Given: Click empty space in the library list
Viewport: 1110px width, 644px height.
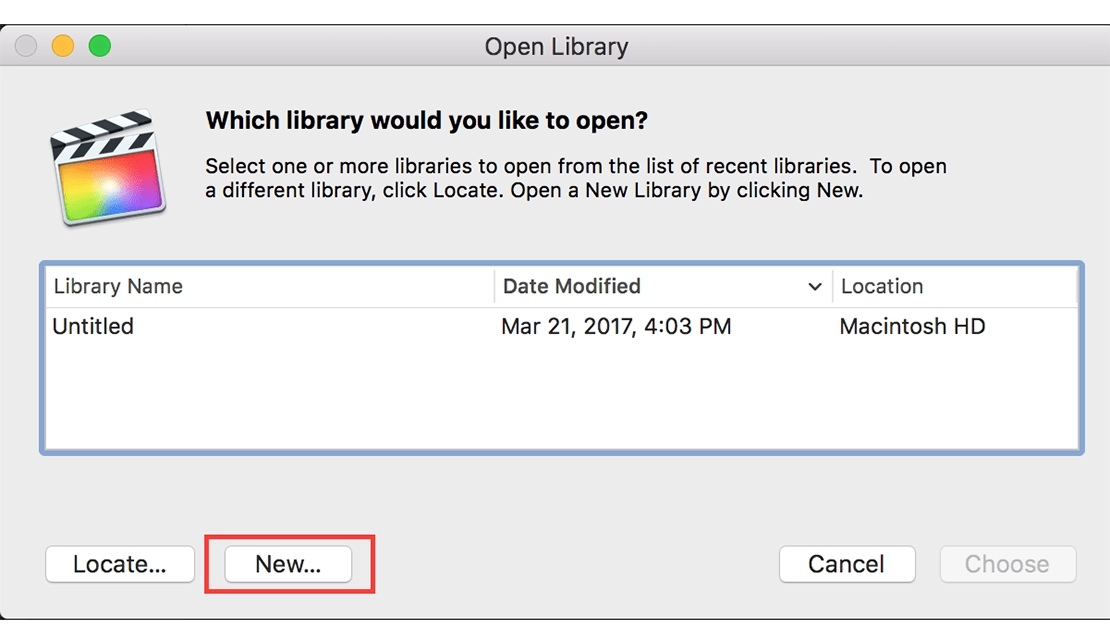Looking at the screenshot, I should 560,400.
